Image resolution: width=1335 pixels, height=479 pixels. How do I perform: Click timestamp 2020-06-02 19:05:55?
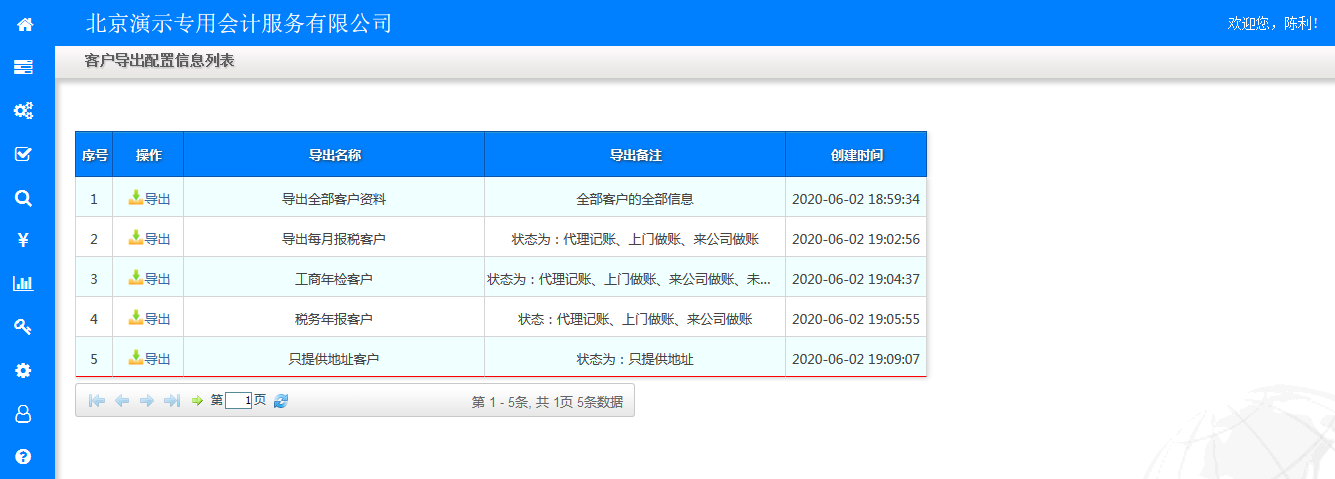(x=856, y=319)
